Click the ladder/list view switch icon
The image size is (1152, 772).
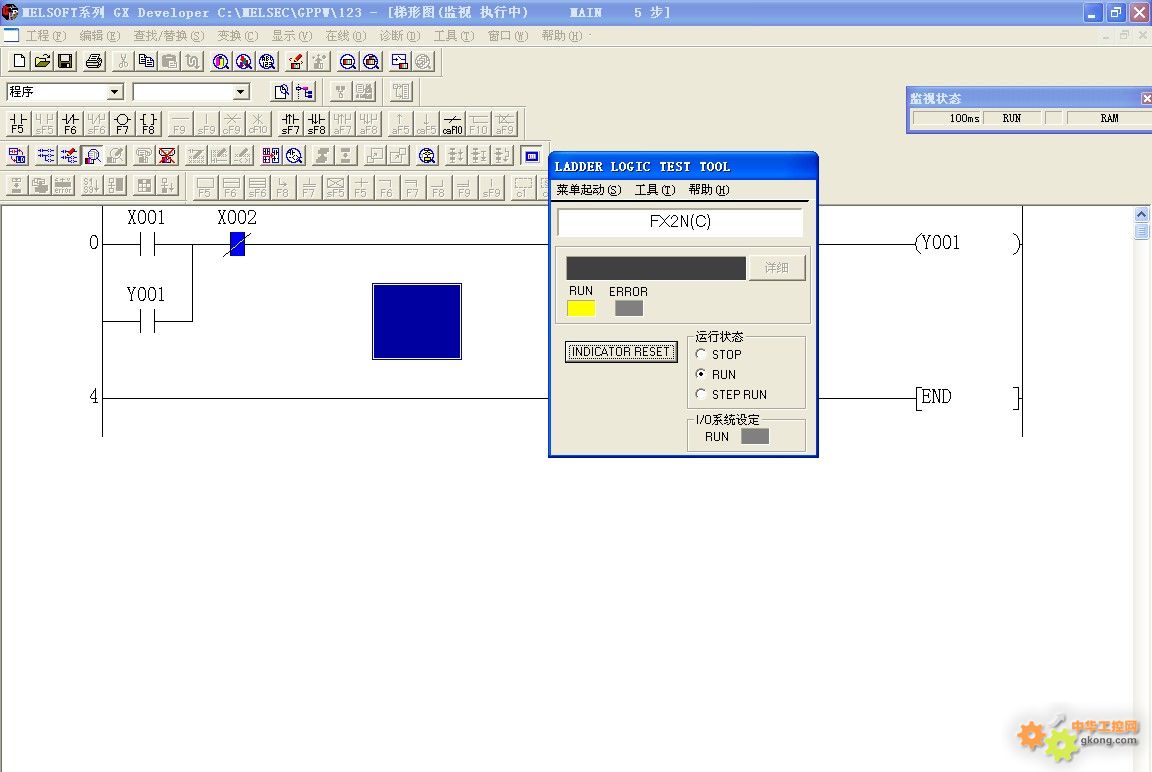tap(17, 156)
